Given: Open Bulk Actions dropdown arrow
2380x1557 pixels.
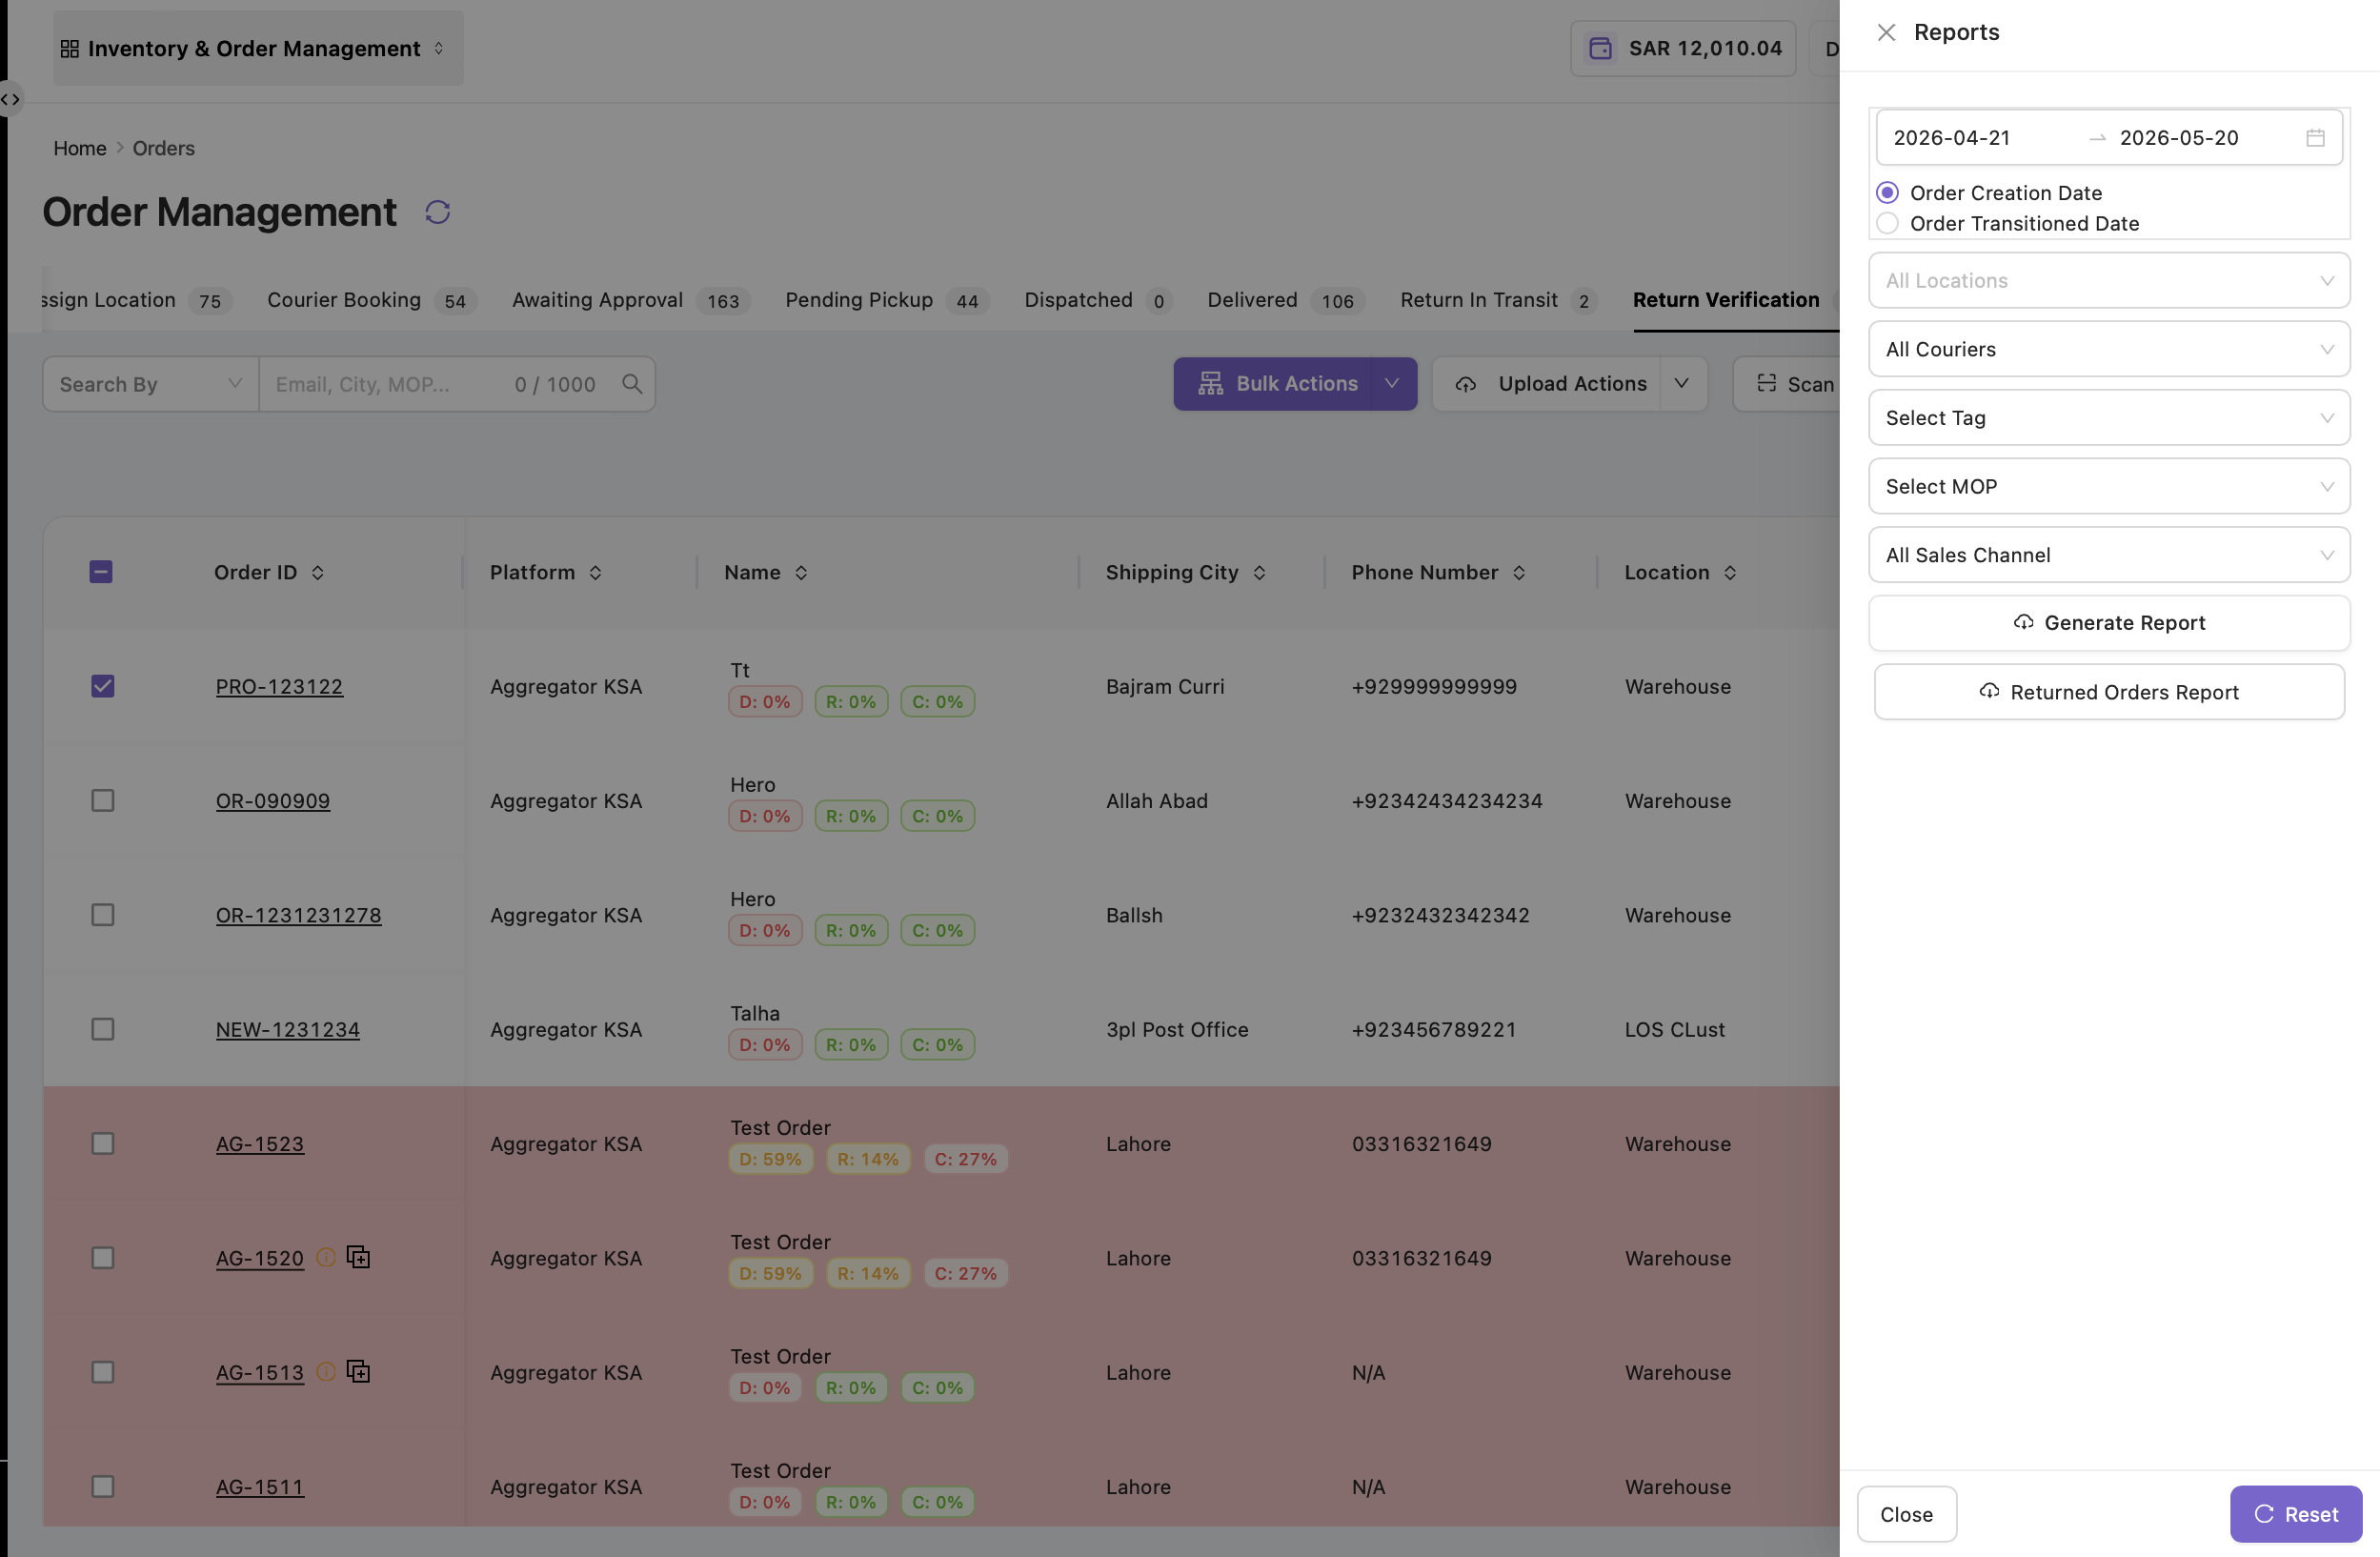Looking at the screenshot, I should pos(1392,384).
